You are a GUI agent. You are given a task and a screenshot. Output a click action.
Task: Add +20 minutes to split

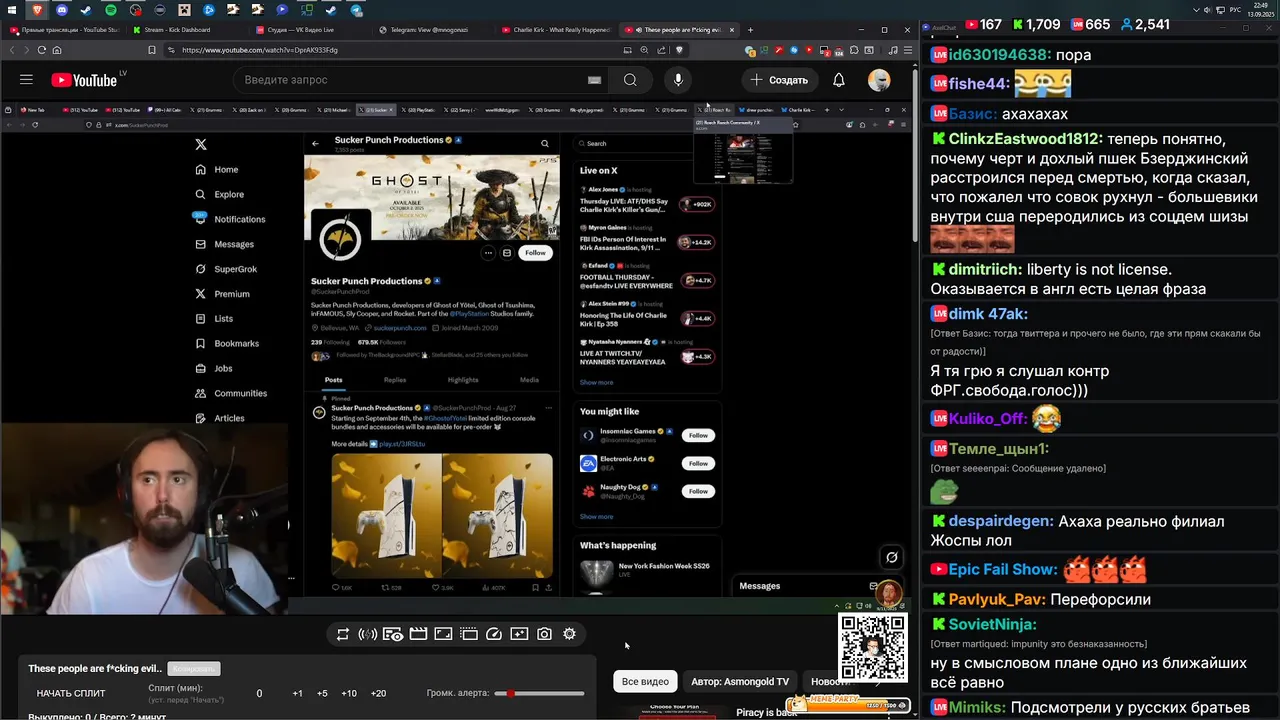point(378,693)
